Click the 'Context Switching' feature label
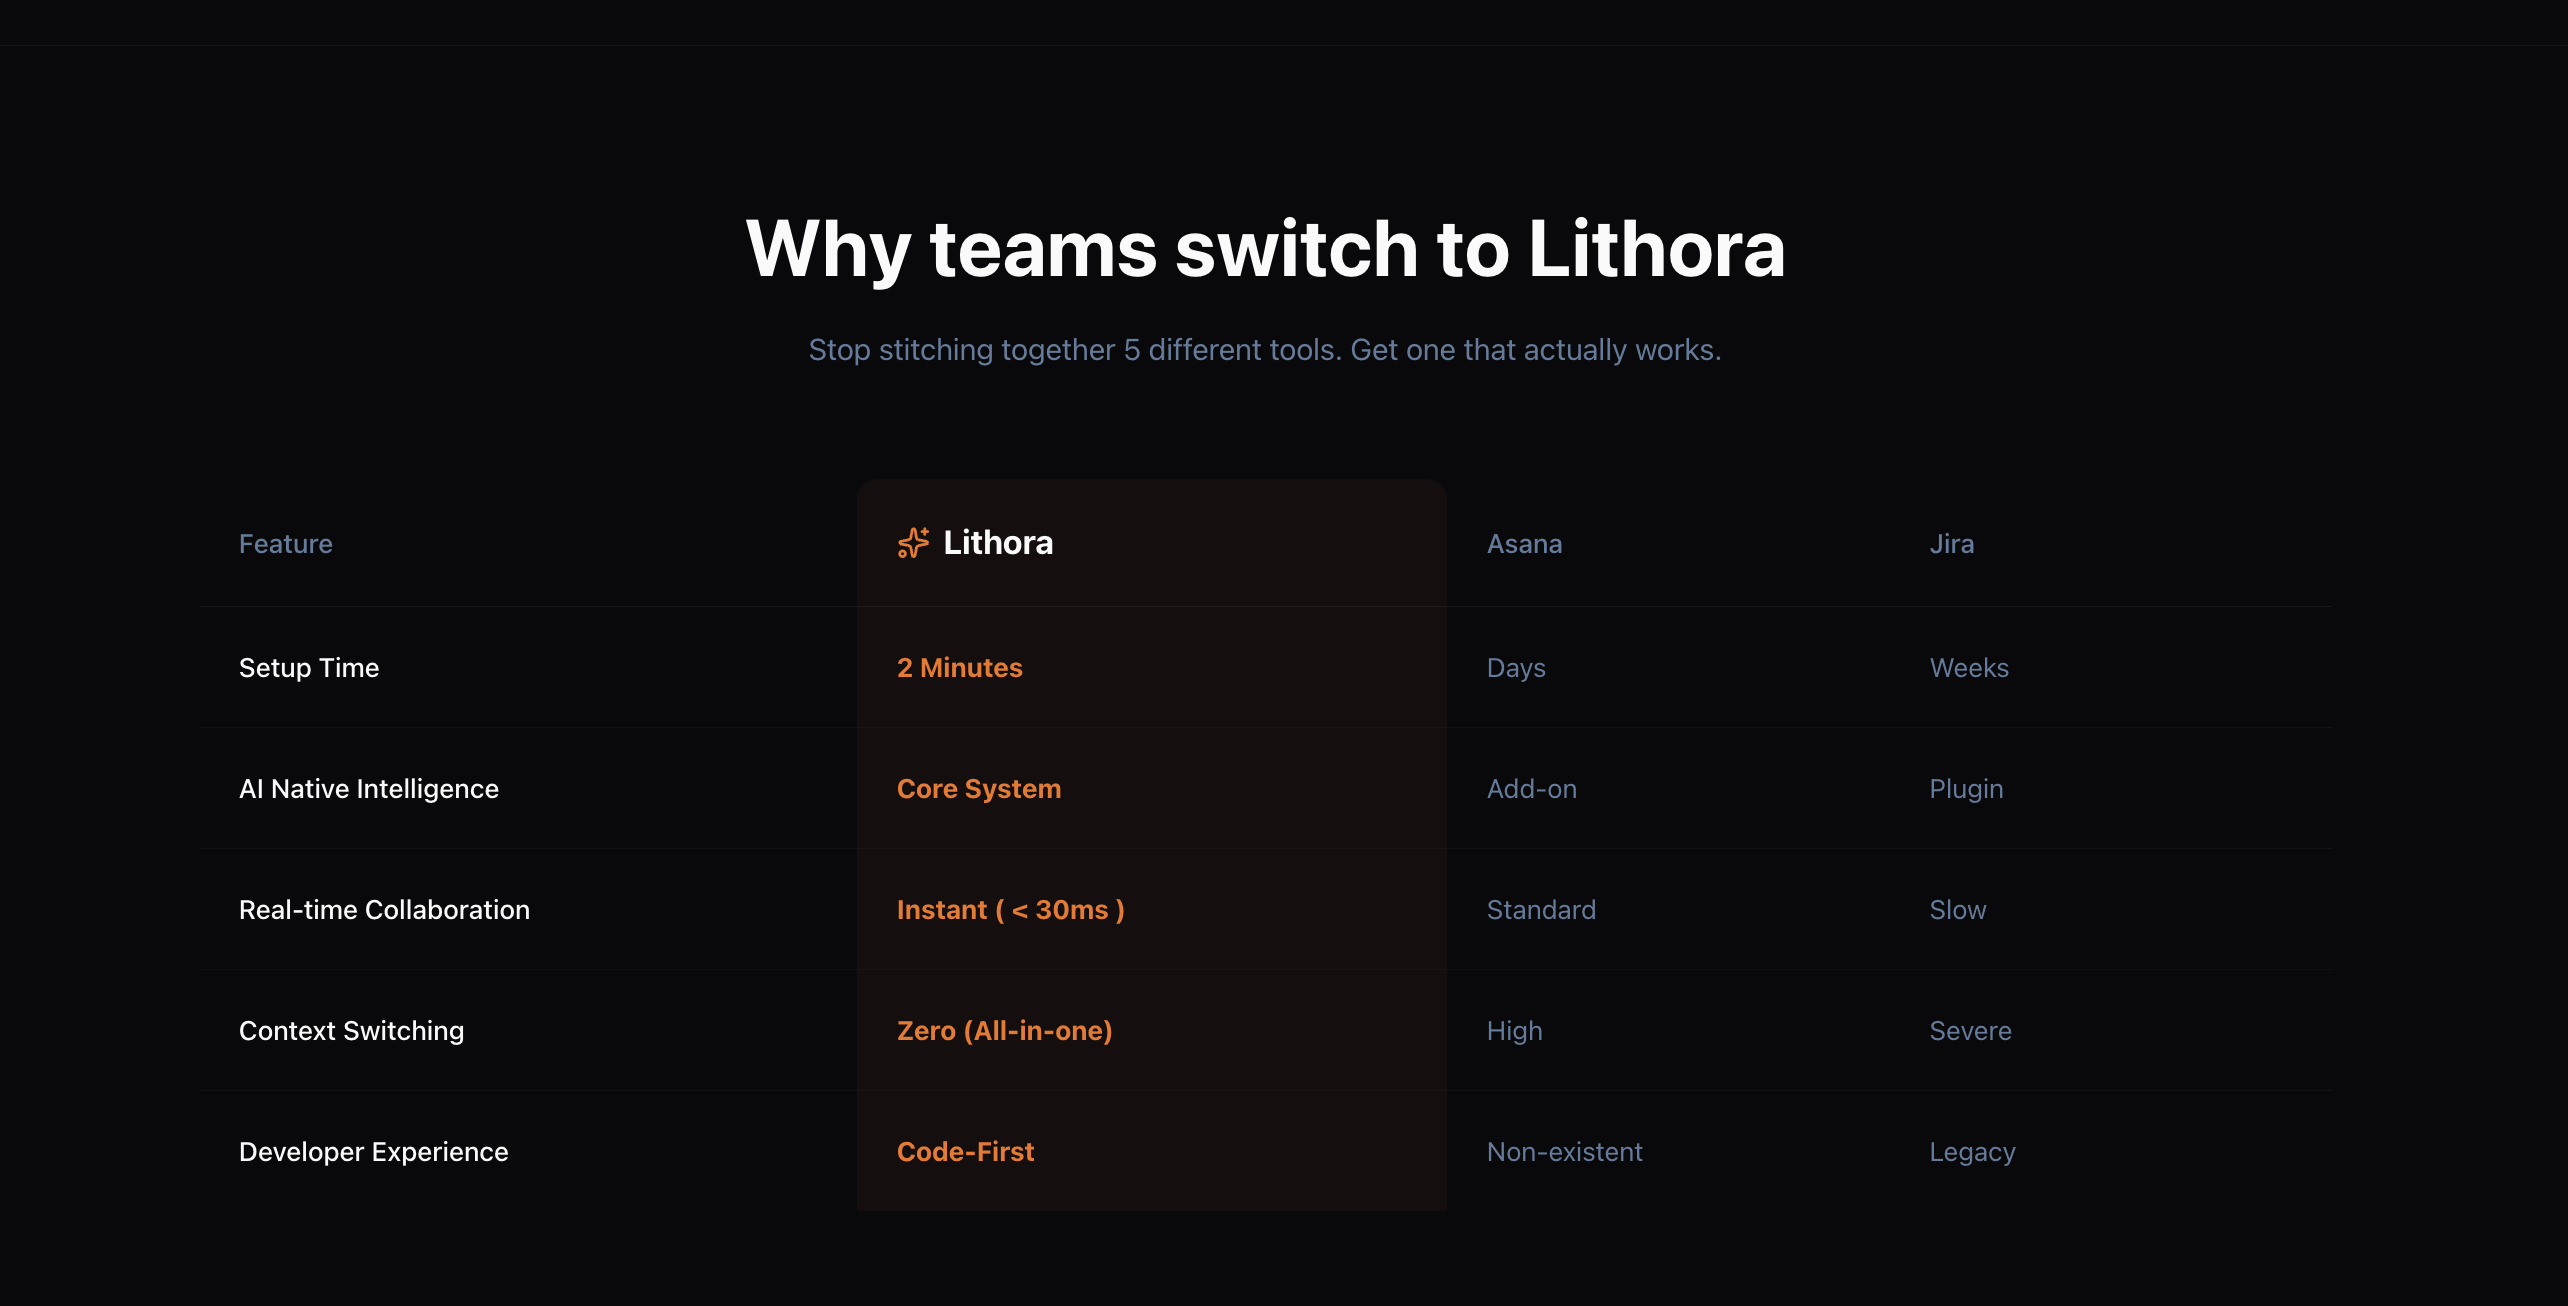 click(351, 1030)
